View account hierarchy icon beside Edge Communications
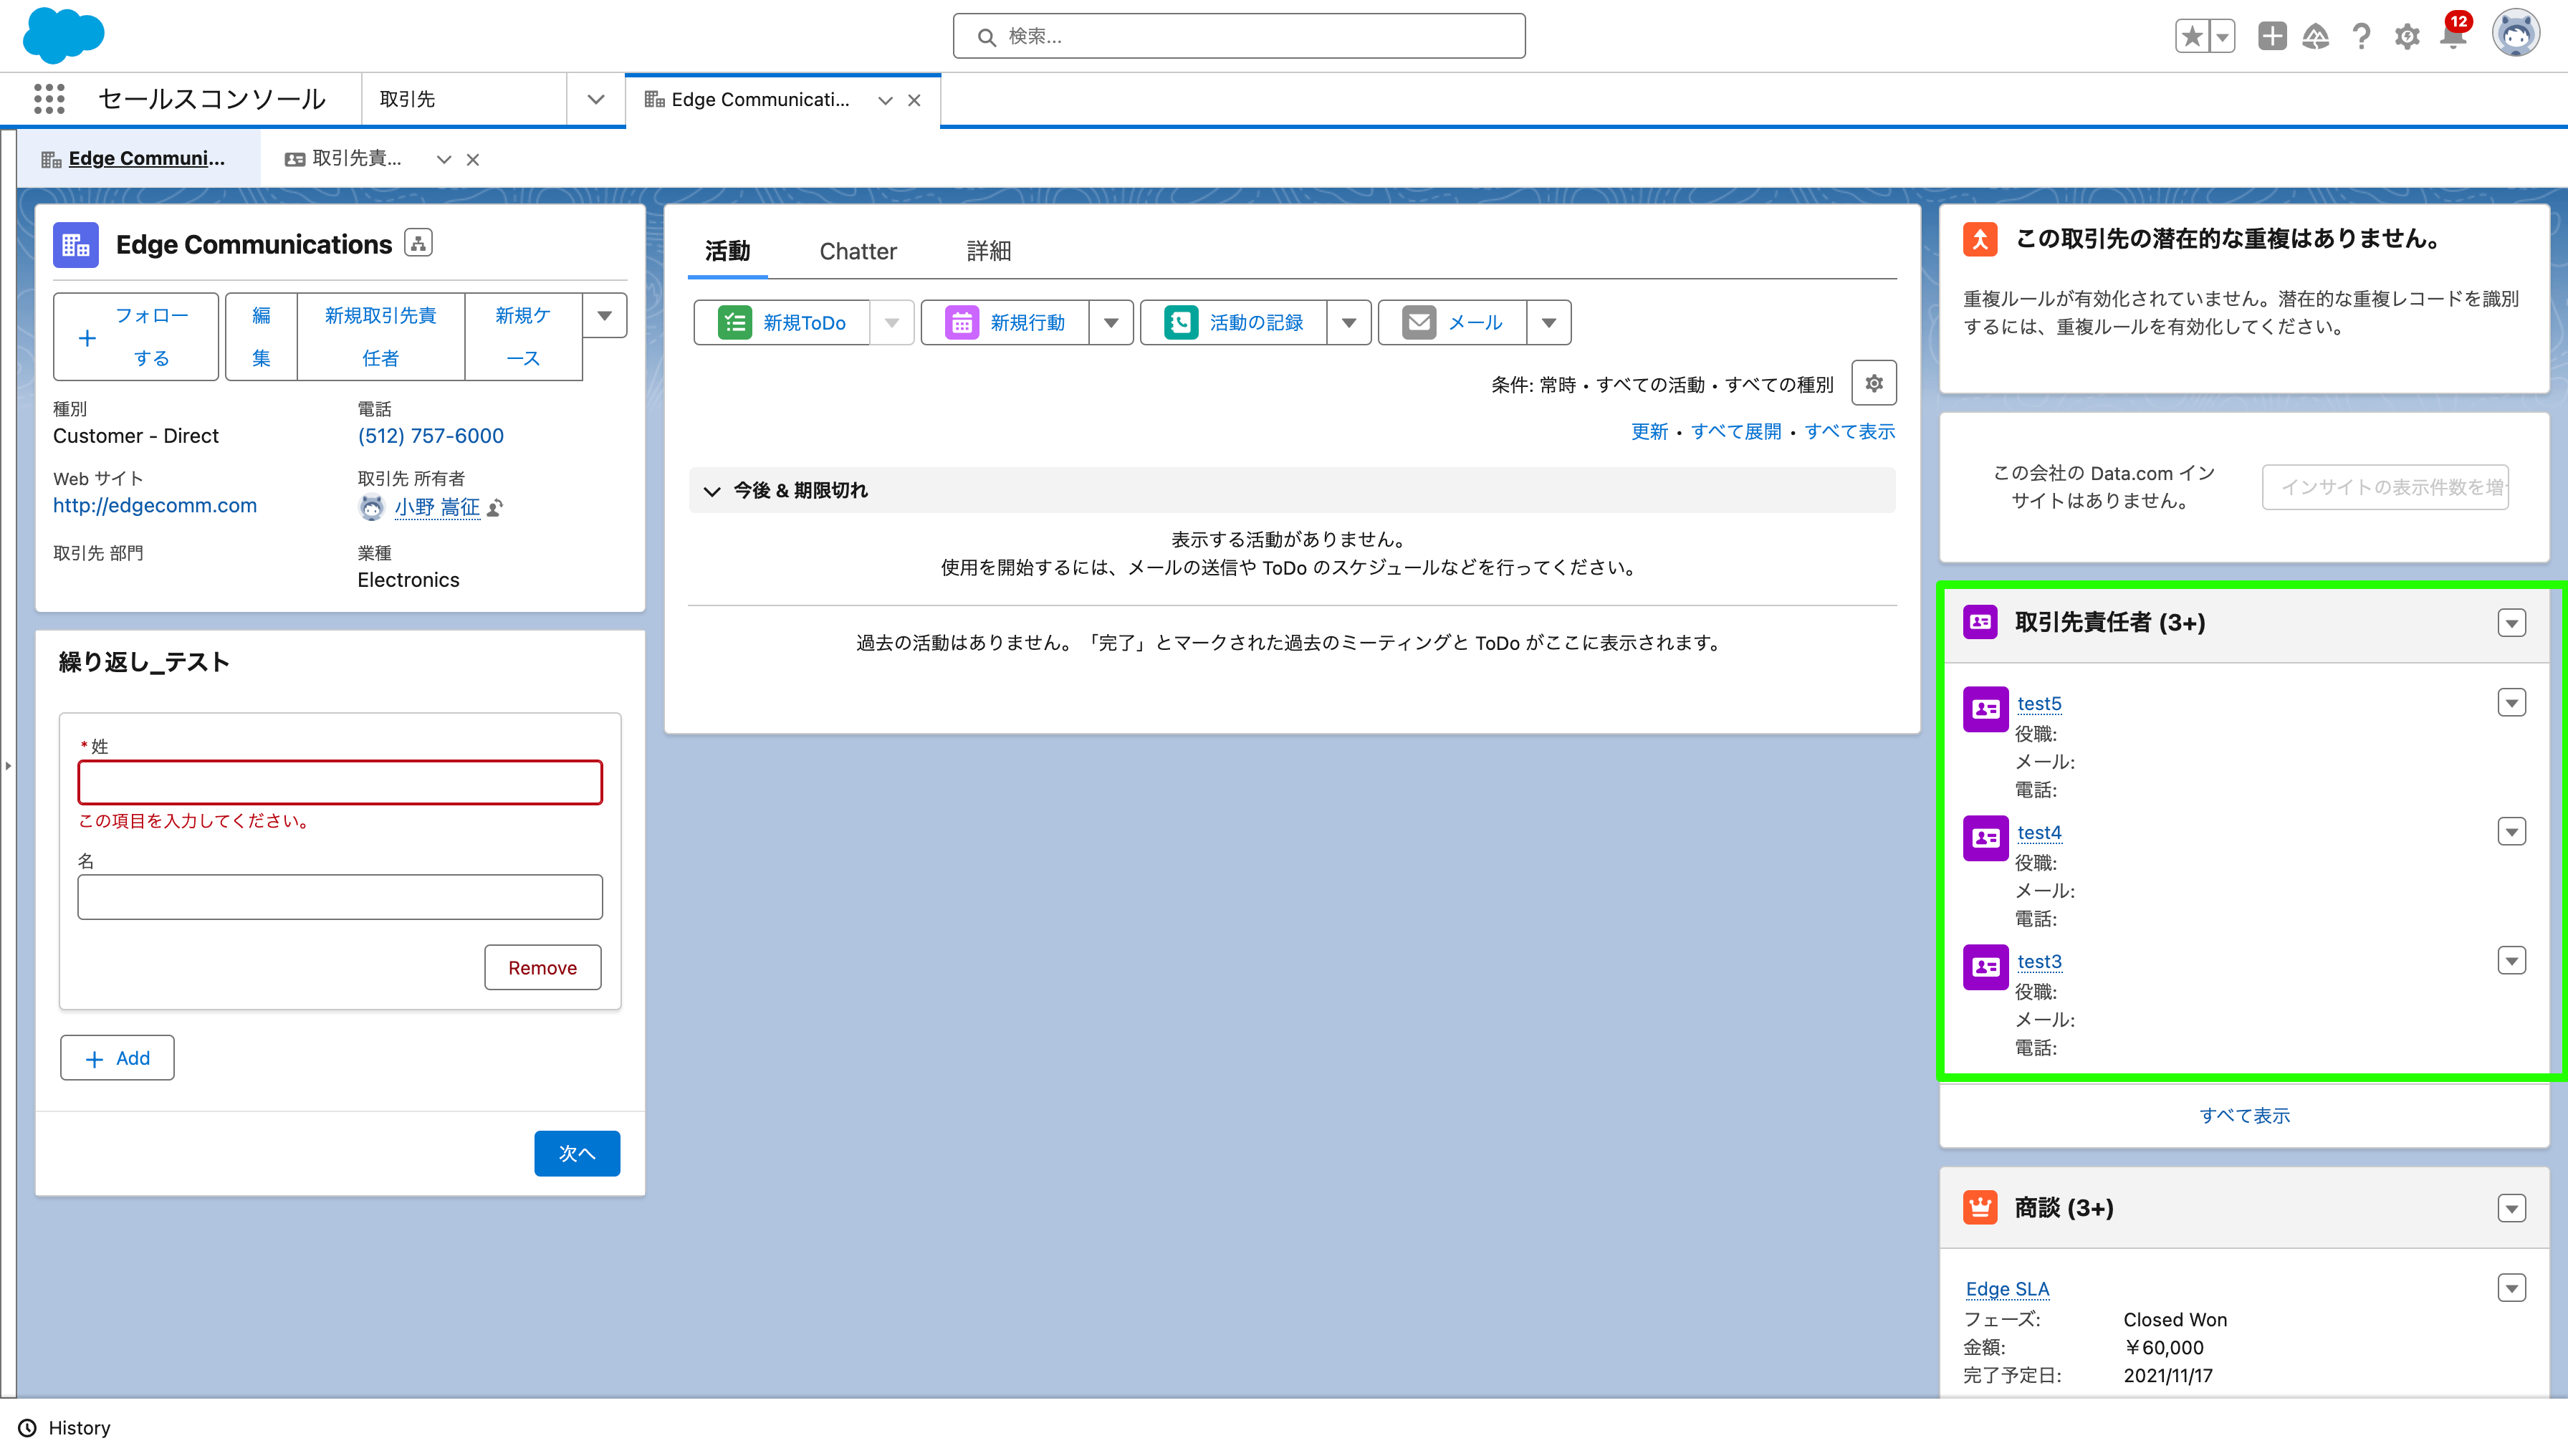 (418, 242)
